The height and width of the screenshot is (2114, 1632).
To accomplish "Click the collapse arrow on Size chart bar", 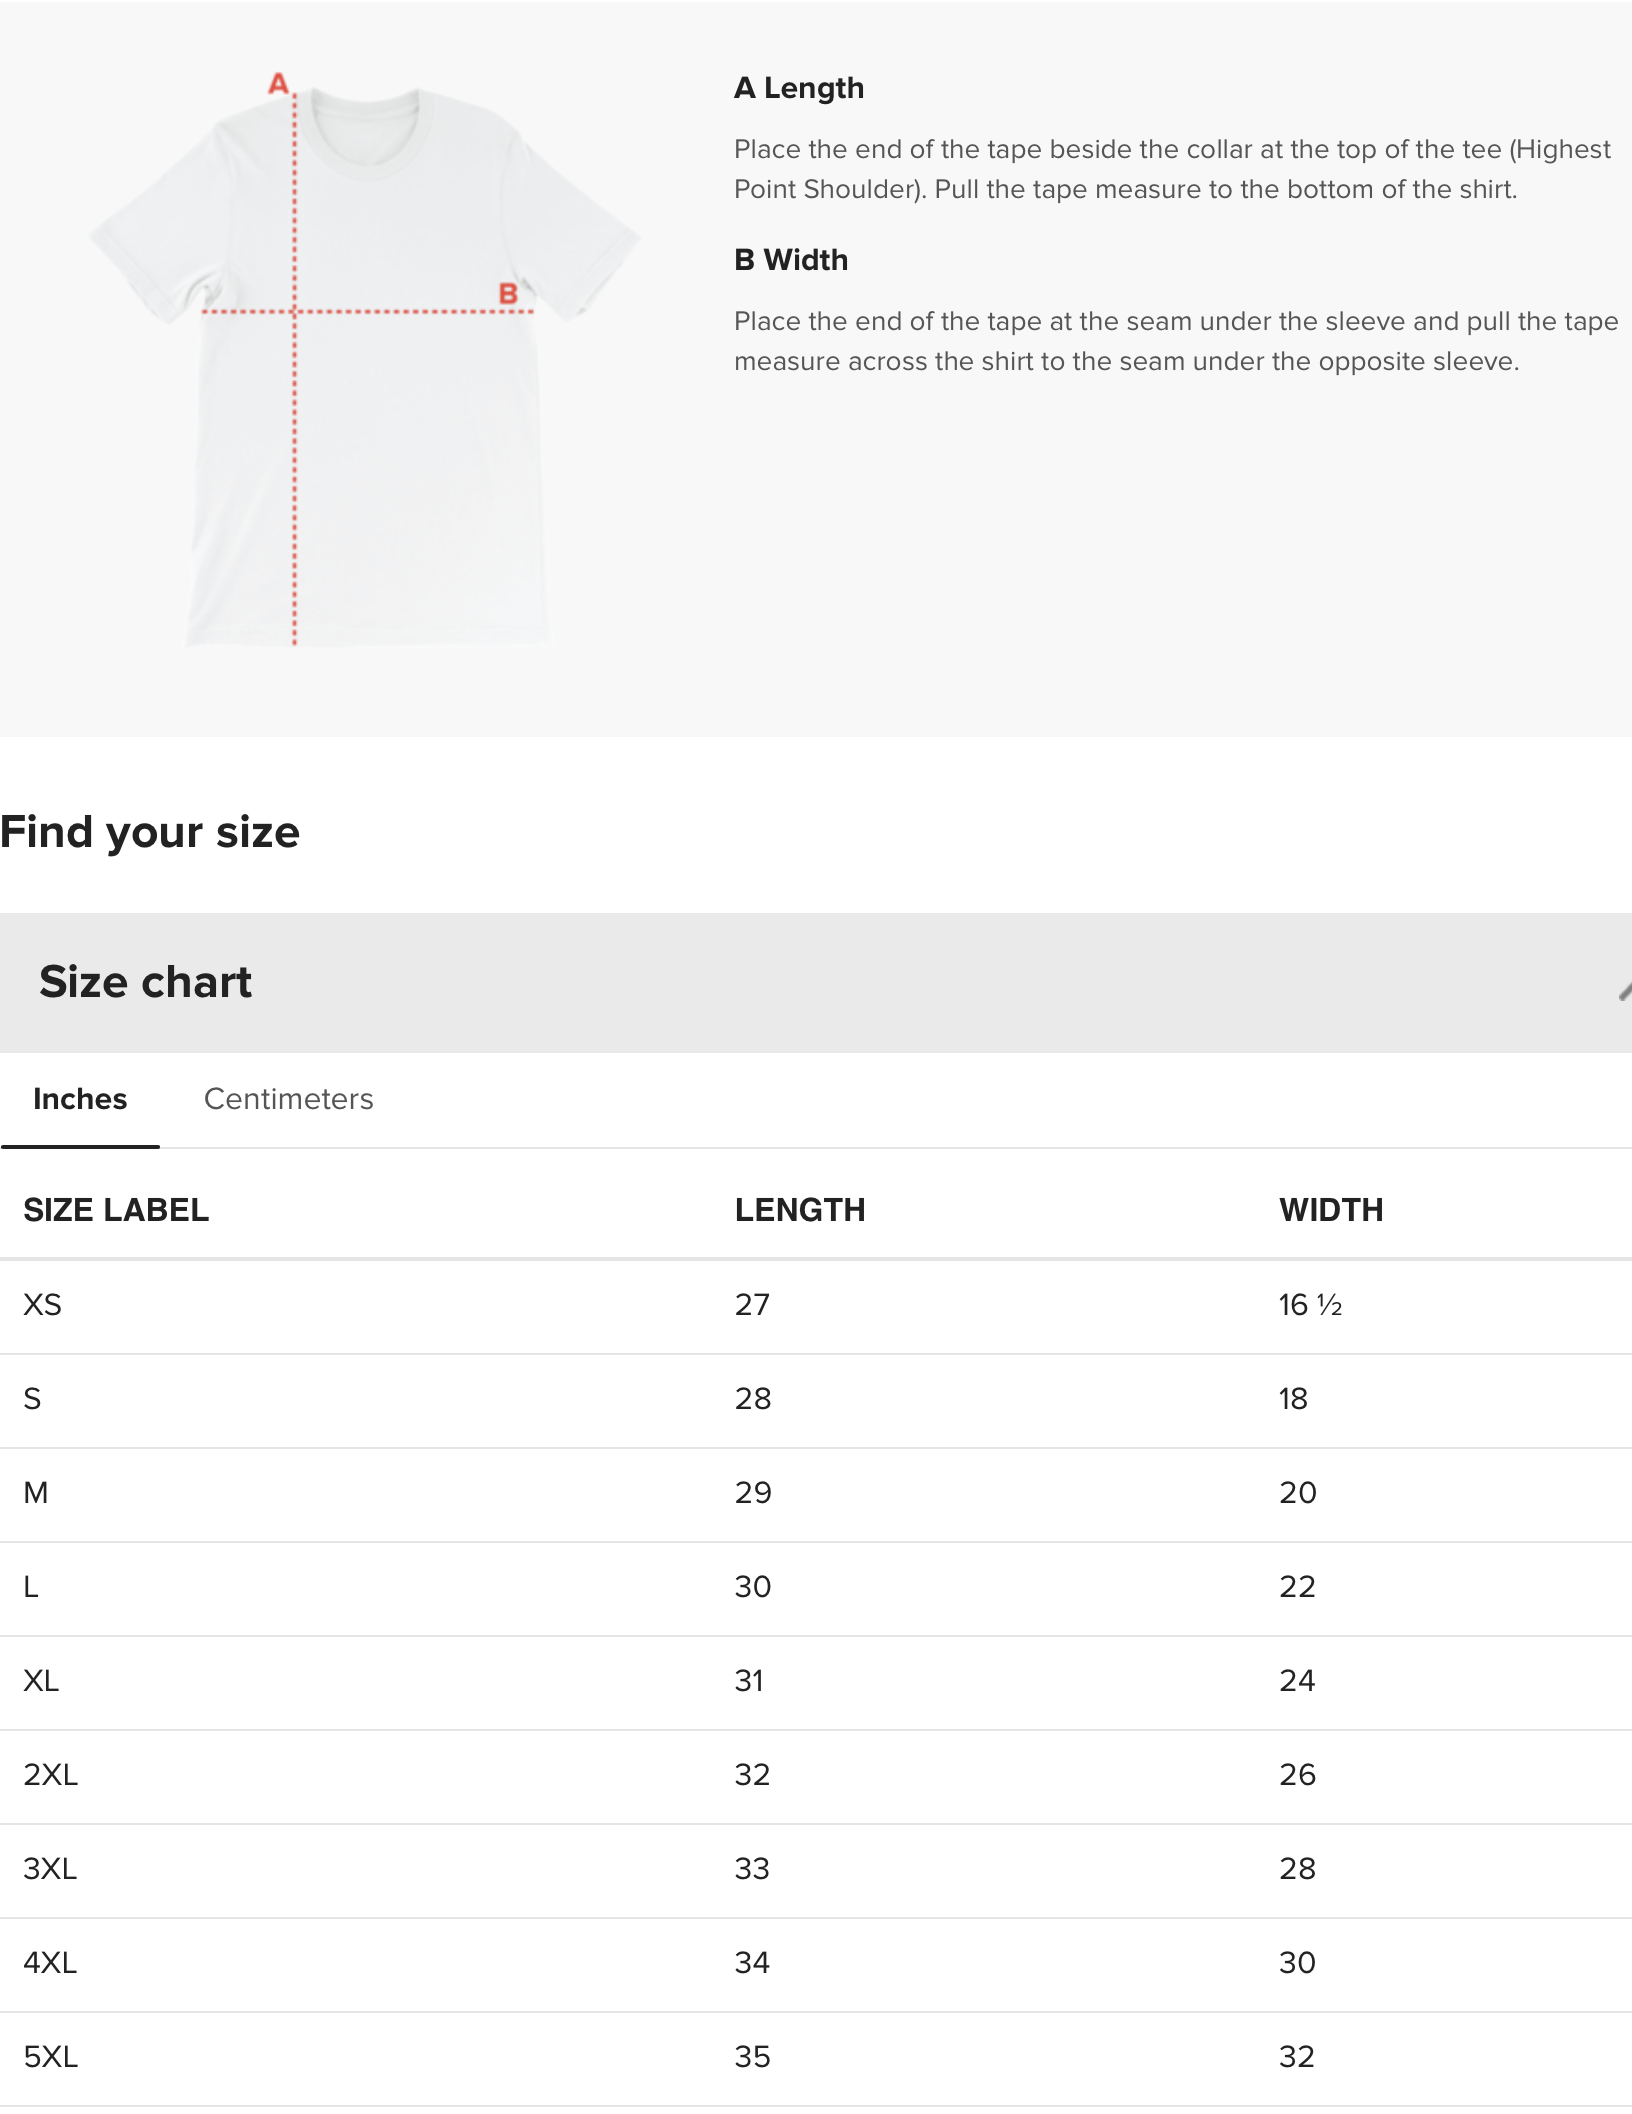I will [x=1624, y=990].
